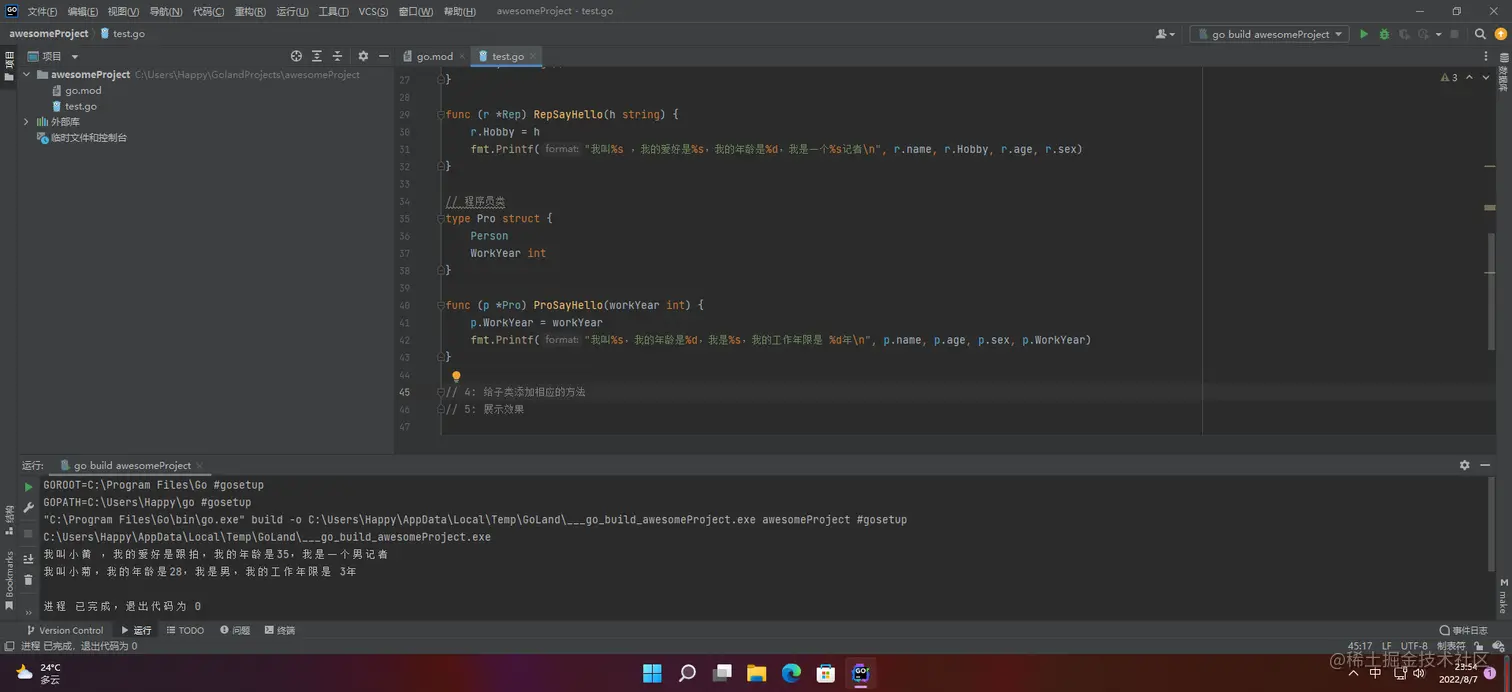Open the run configuration dropdown
Image resolution: width=1512 pixels, height=692 pixels.
[1269, 34]
